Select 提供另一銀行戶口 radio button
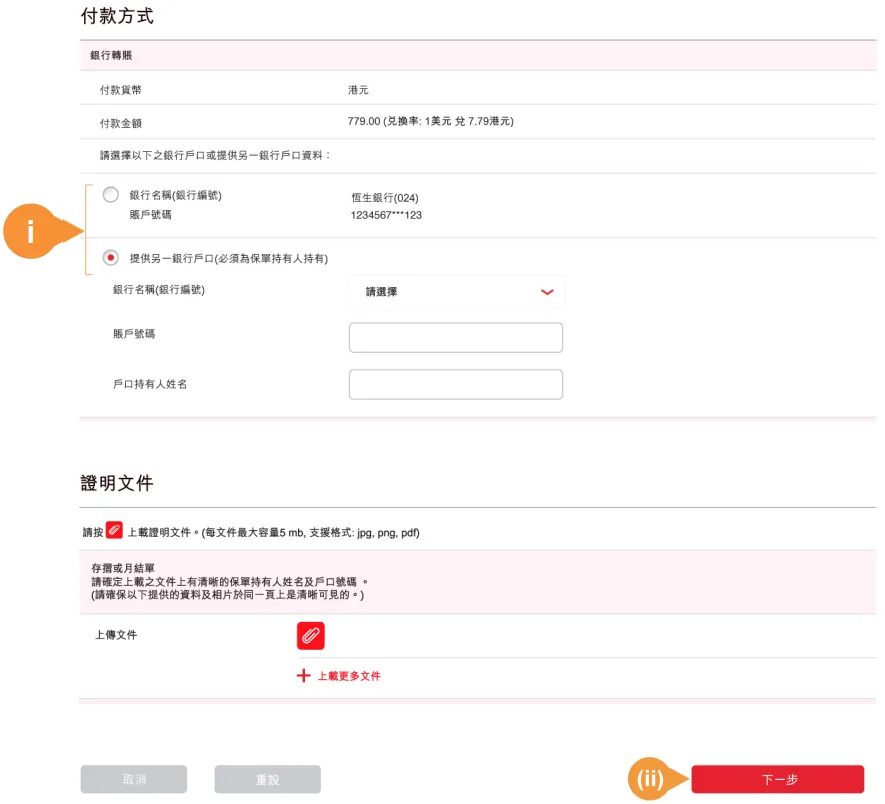The image size is (885, 804). pyautogui.click(x=111, y=258)
